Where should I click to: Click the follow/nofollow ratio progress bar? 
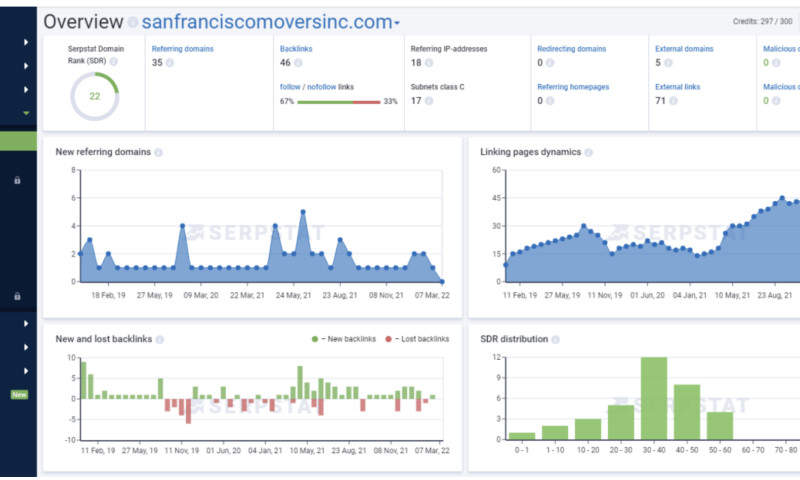[x=338, y=102]
